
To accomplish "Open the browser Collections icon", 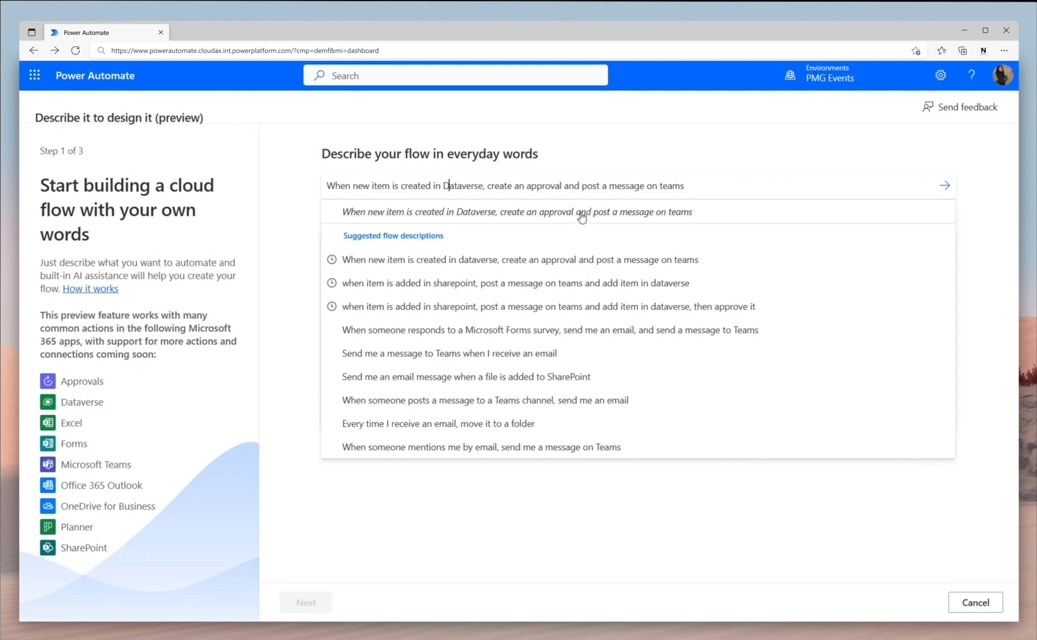I will coord(962,50).
